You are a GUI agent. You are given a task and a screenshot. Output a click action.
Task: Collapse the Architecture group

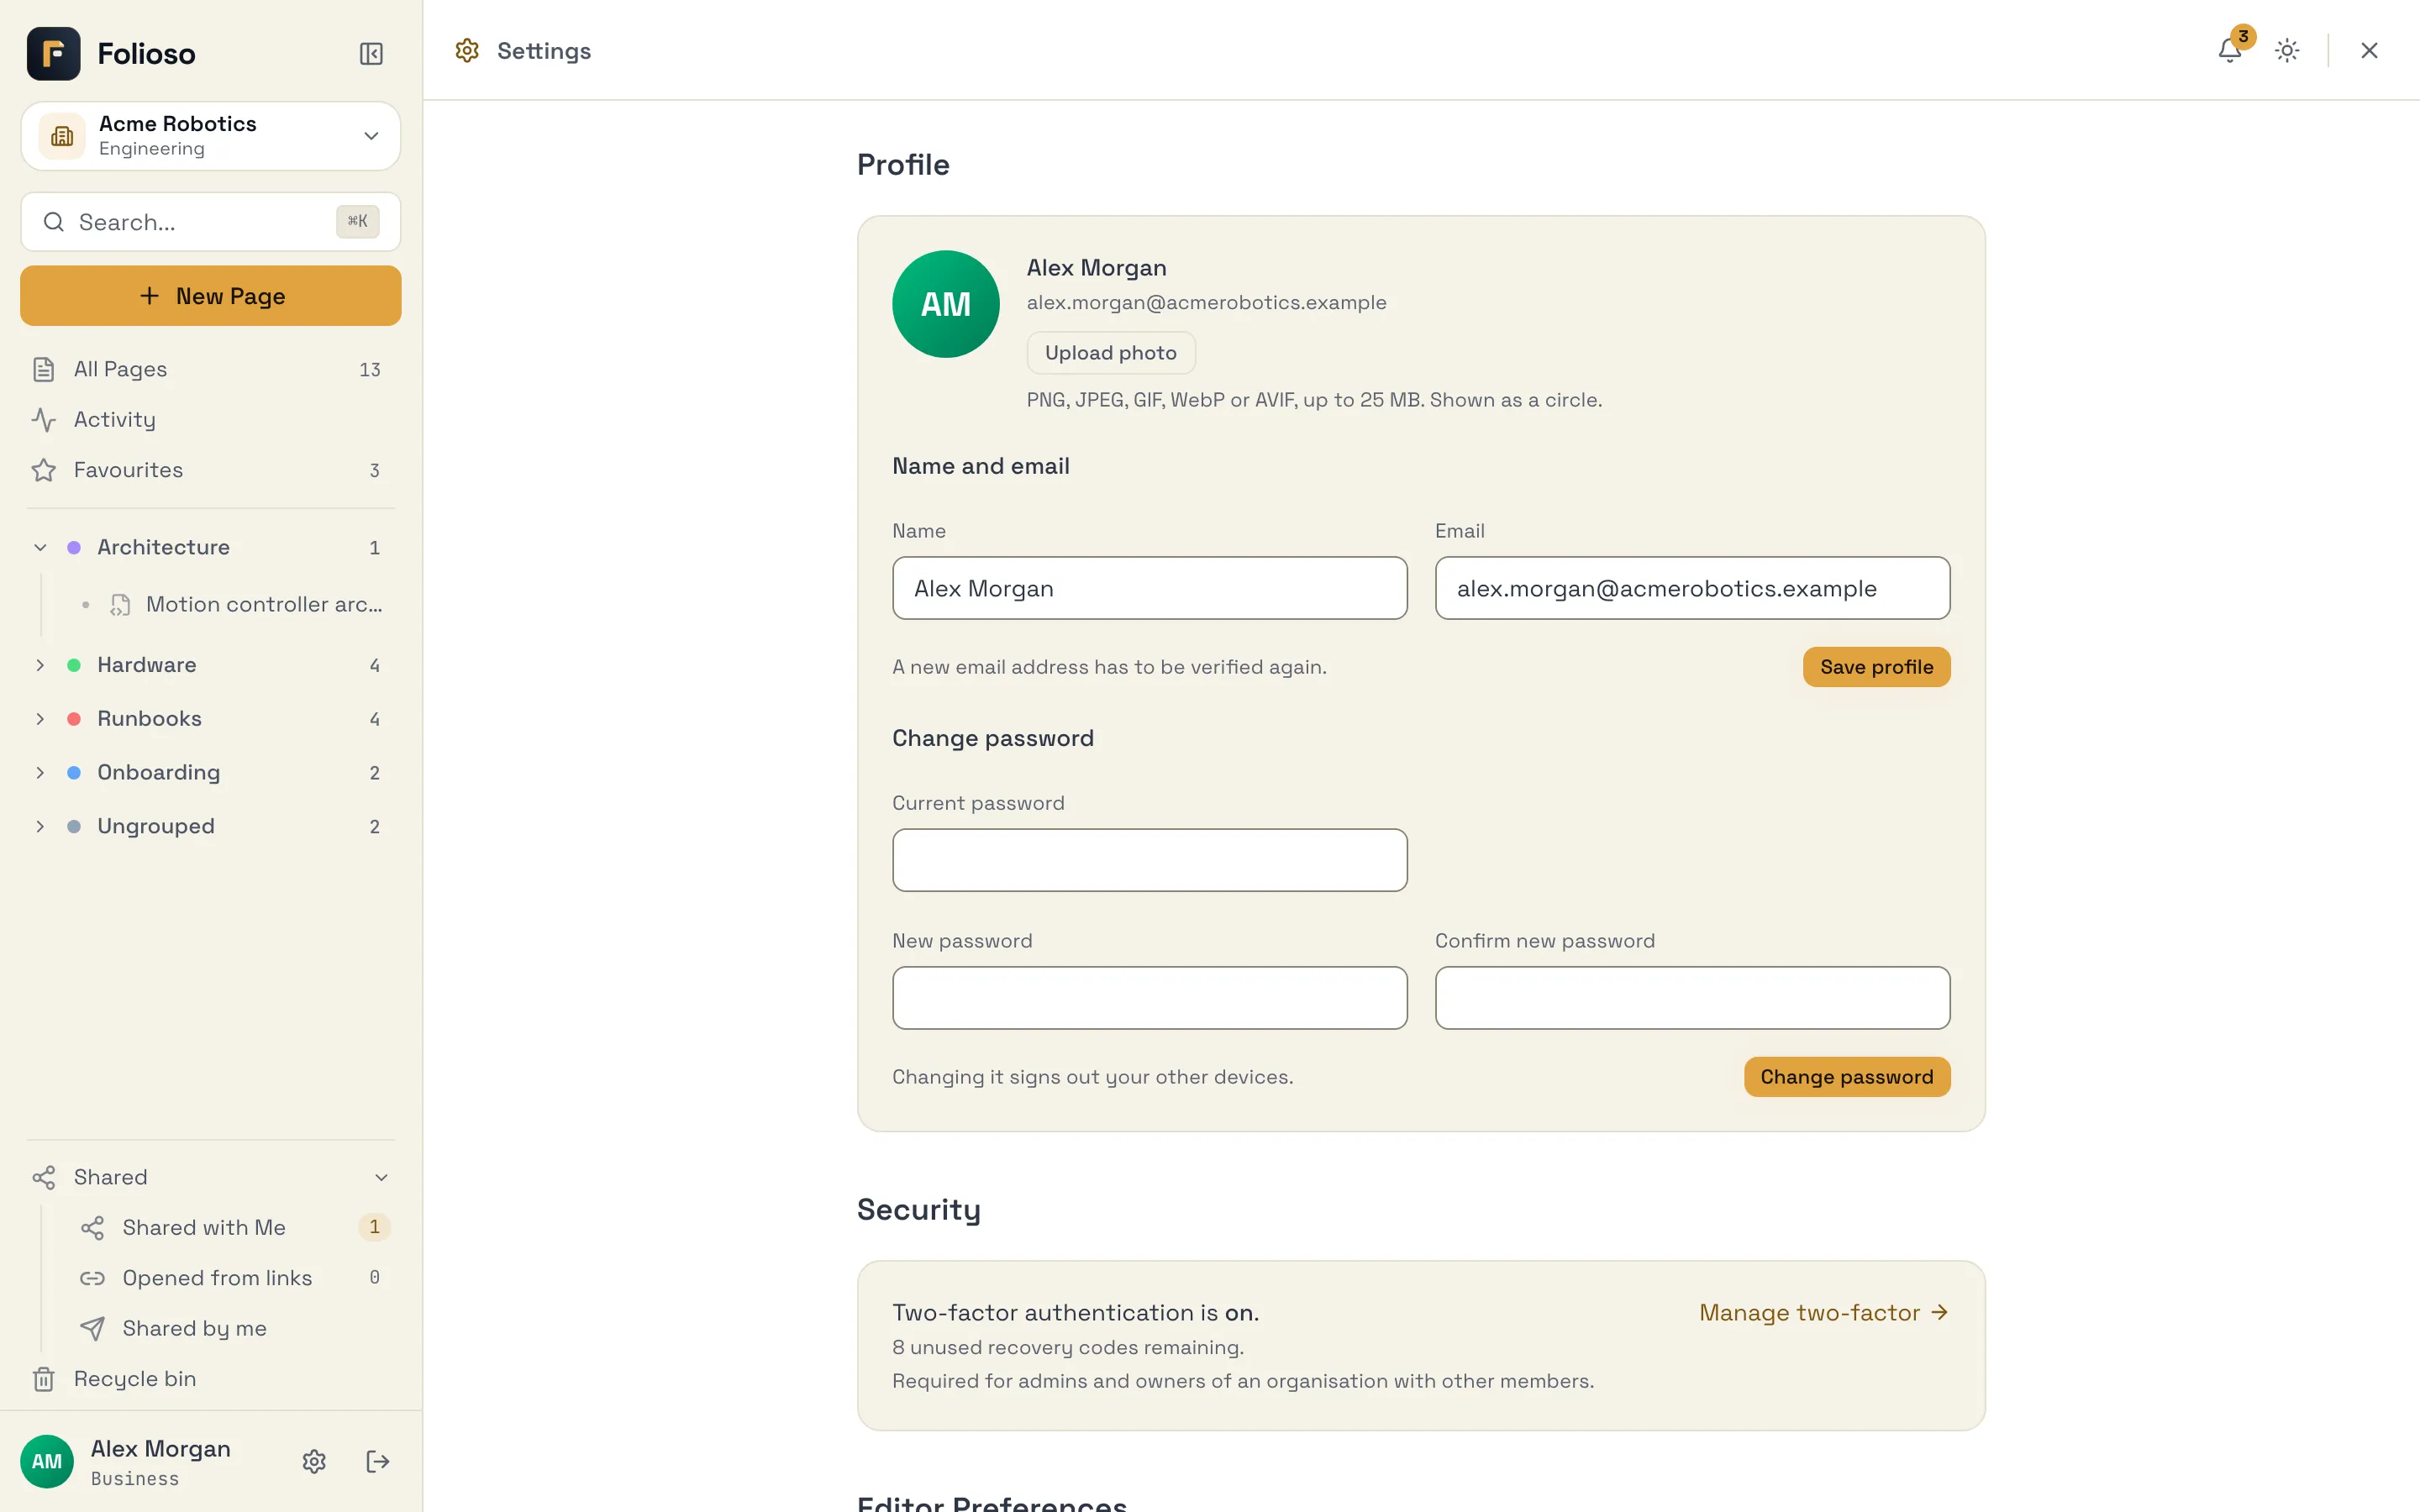pos(40,547)
